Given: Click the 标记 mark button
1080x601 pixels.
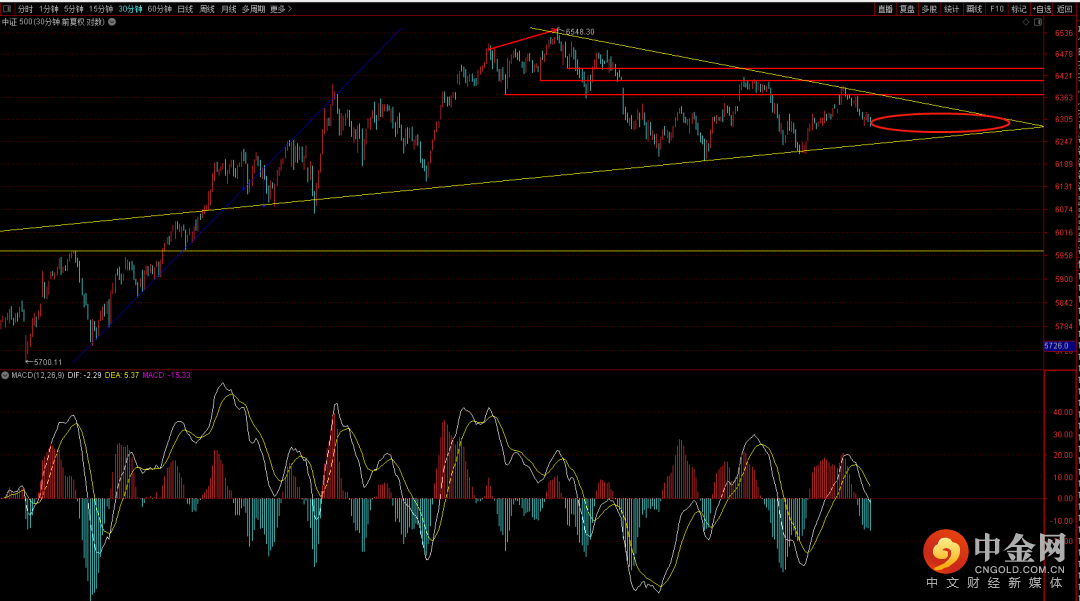Looking at the screenshot, I should coord(1019,9).
